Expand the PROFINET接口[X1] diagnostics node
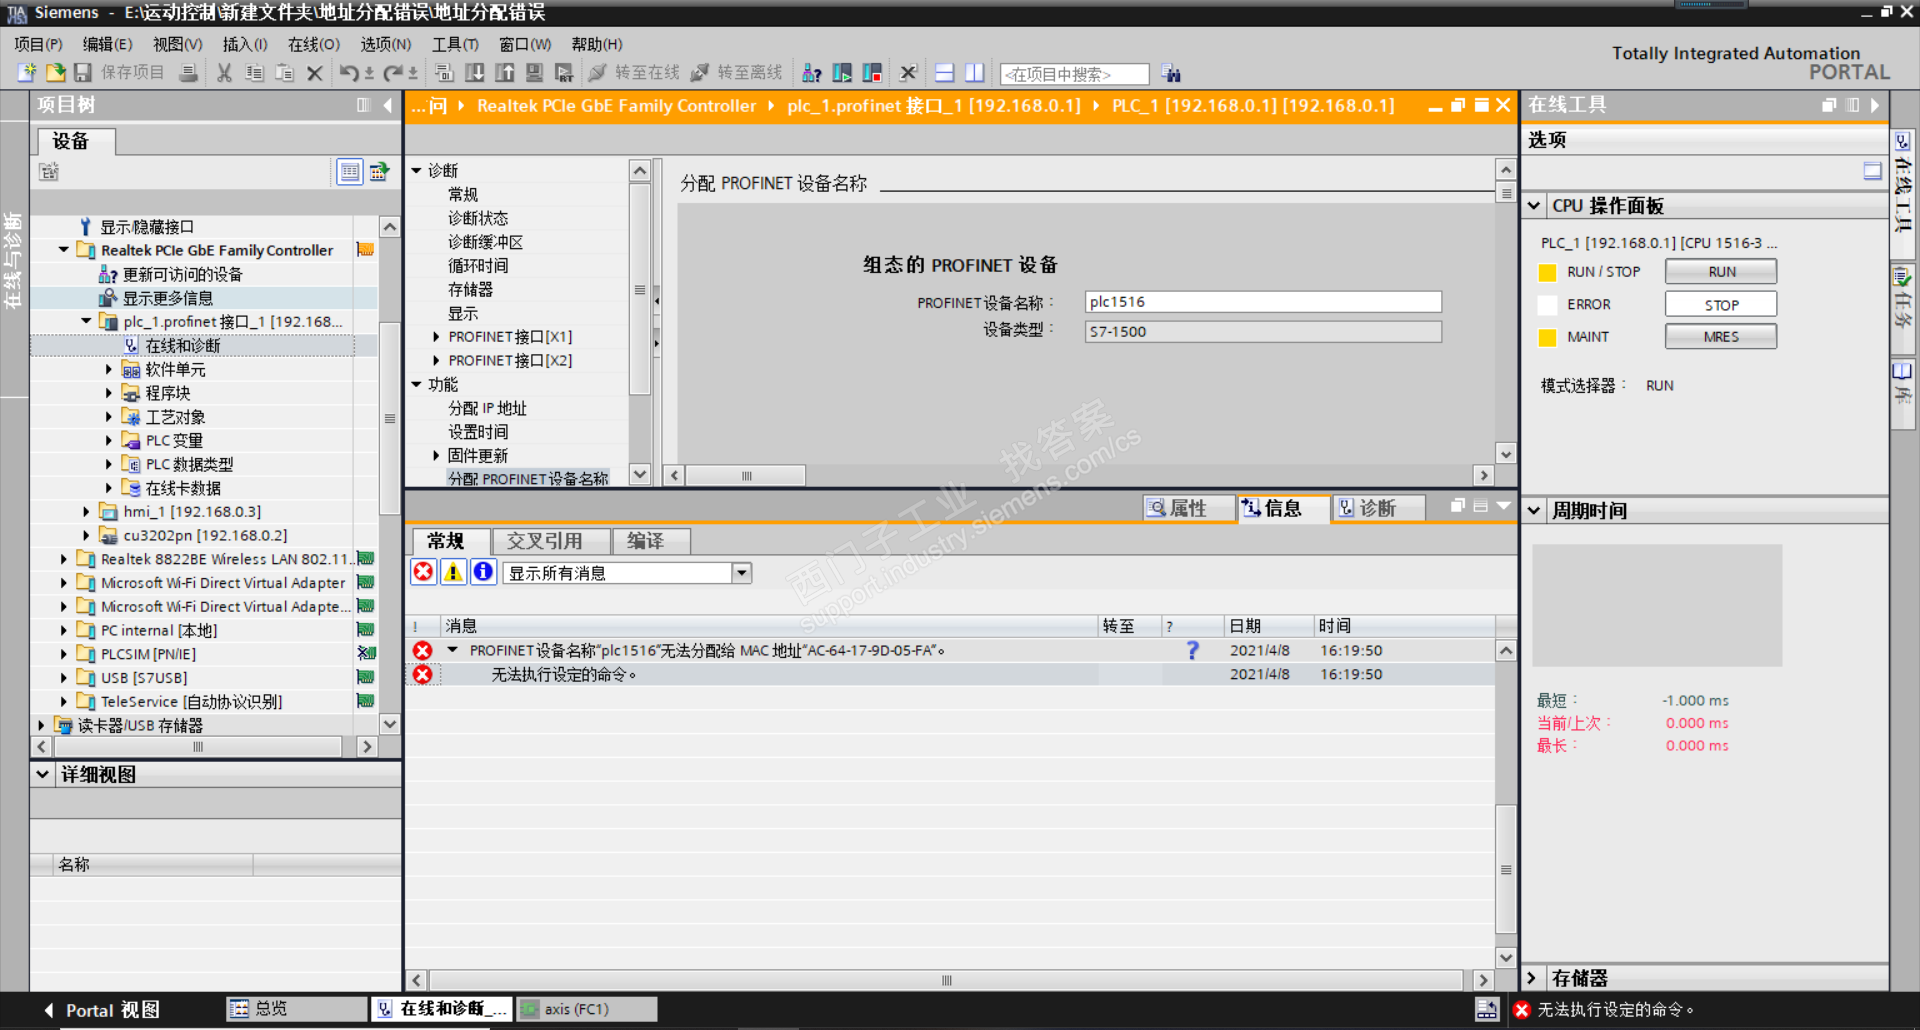This screenshot has width=1920, height=1030. point(436,337)
